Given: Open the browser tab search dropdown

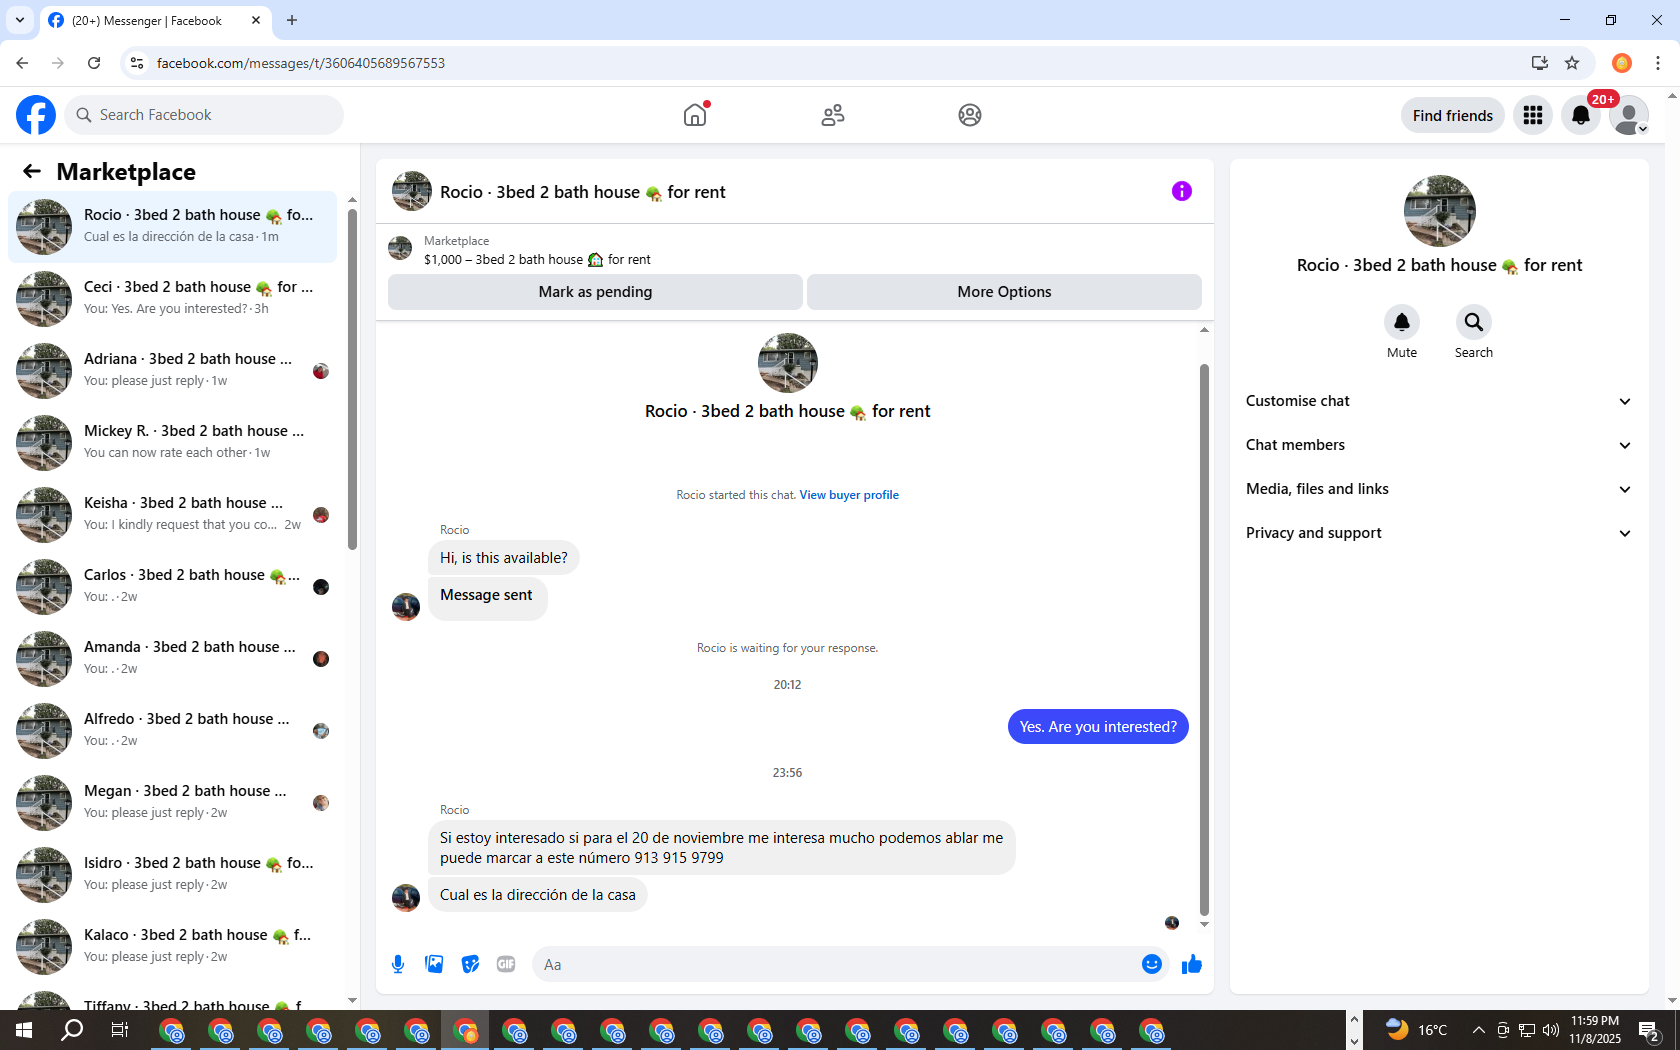Looking at the screenshot, I should point(19,20).
